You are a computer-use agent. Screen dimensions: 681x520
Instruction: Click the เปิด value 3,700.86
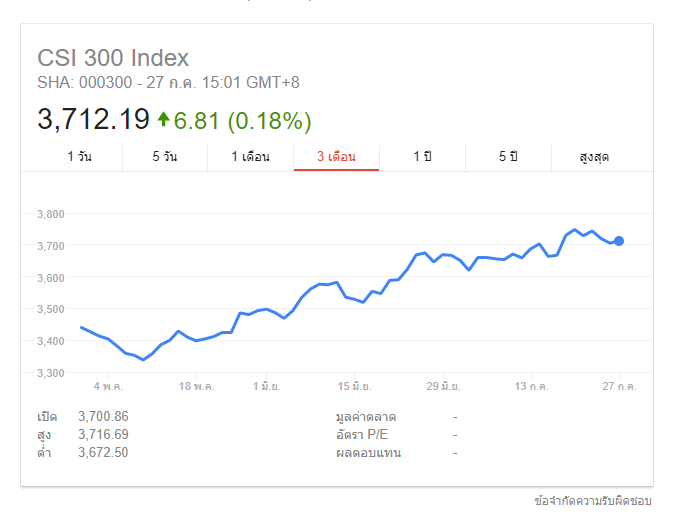point(103,416)
